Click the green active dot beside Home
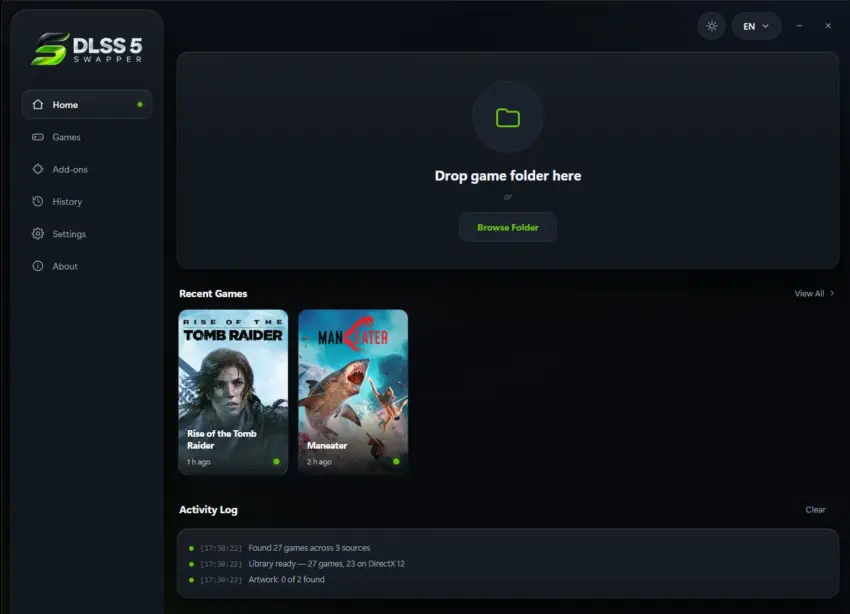This screenshot has height=614, width=850. (140, 105)
